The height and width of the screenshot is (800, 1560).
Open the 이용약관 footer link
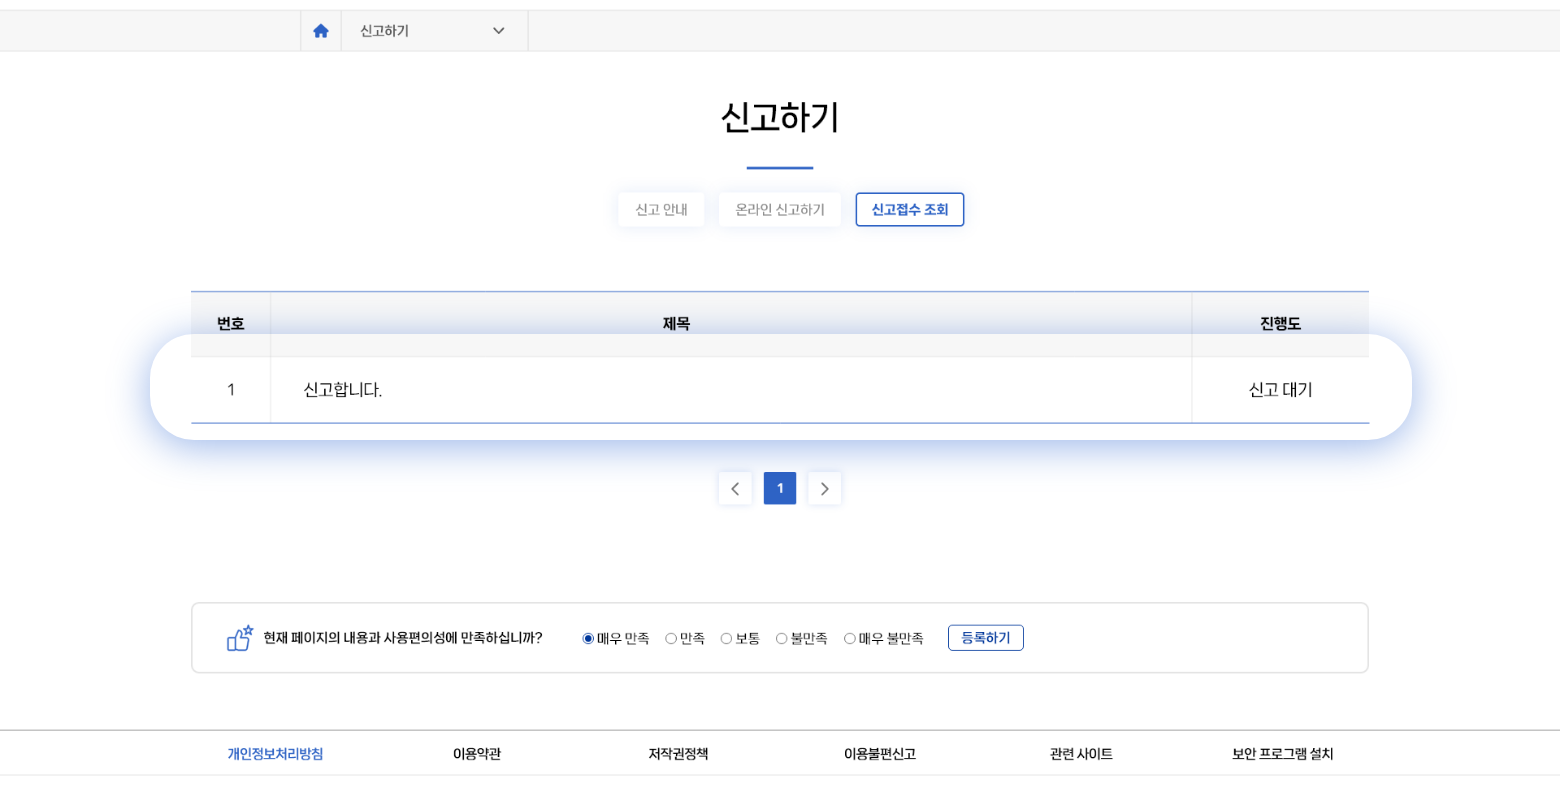point(477,754)
